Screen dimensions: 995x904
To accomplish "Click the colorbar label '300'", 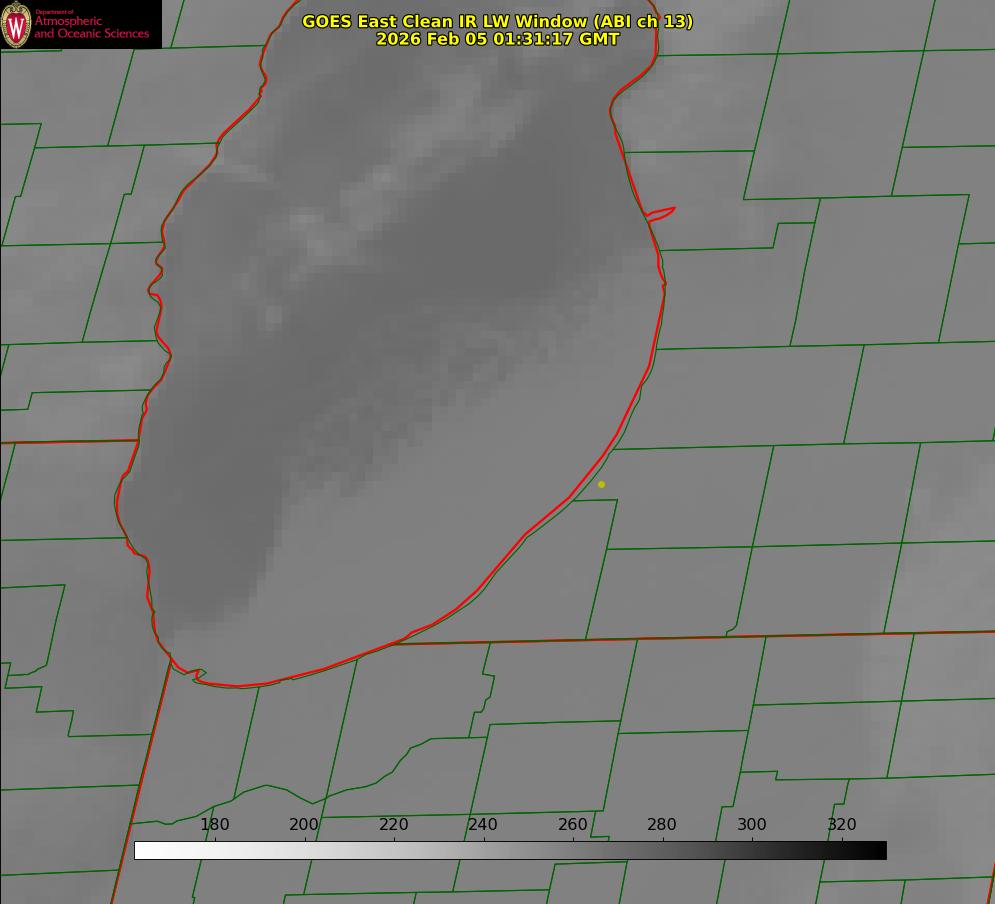I will [x=752, y=824].
